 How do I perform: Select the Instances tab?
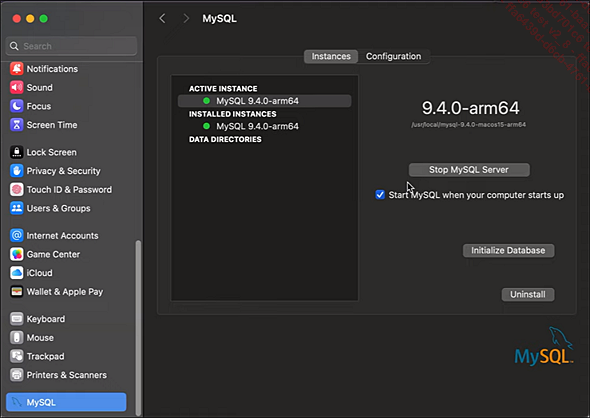(x=331, y=56)
